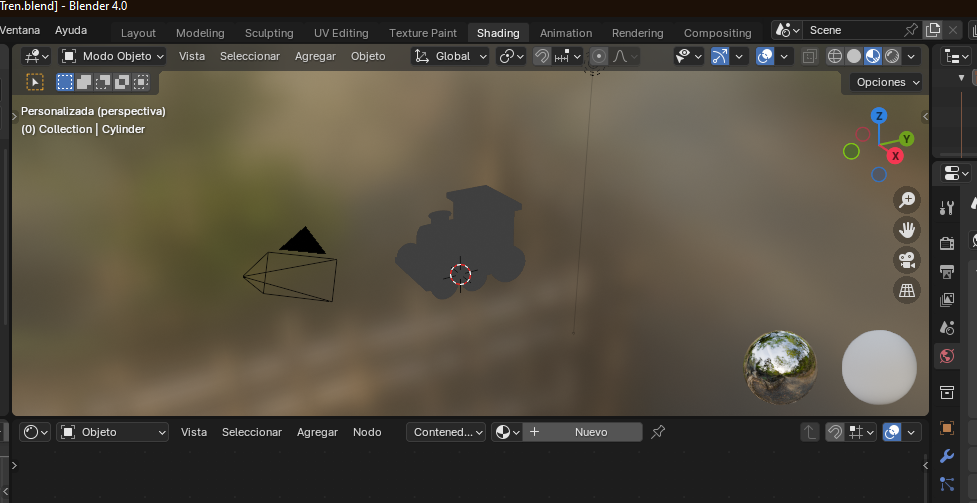Open the Tool properties tab
This screenshot has width=977, height=503.
point(946,208)
